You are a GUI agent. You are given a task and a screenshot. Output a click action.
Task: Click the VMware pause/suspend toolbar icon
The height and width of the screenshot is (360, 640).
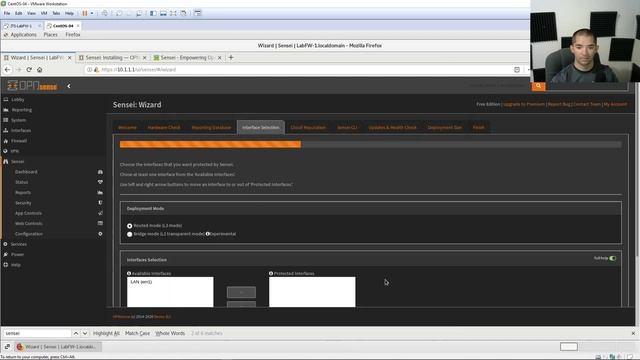85,13
